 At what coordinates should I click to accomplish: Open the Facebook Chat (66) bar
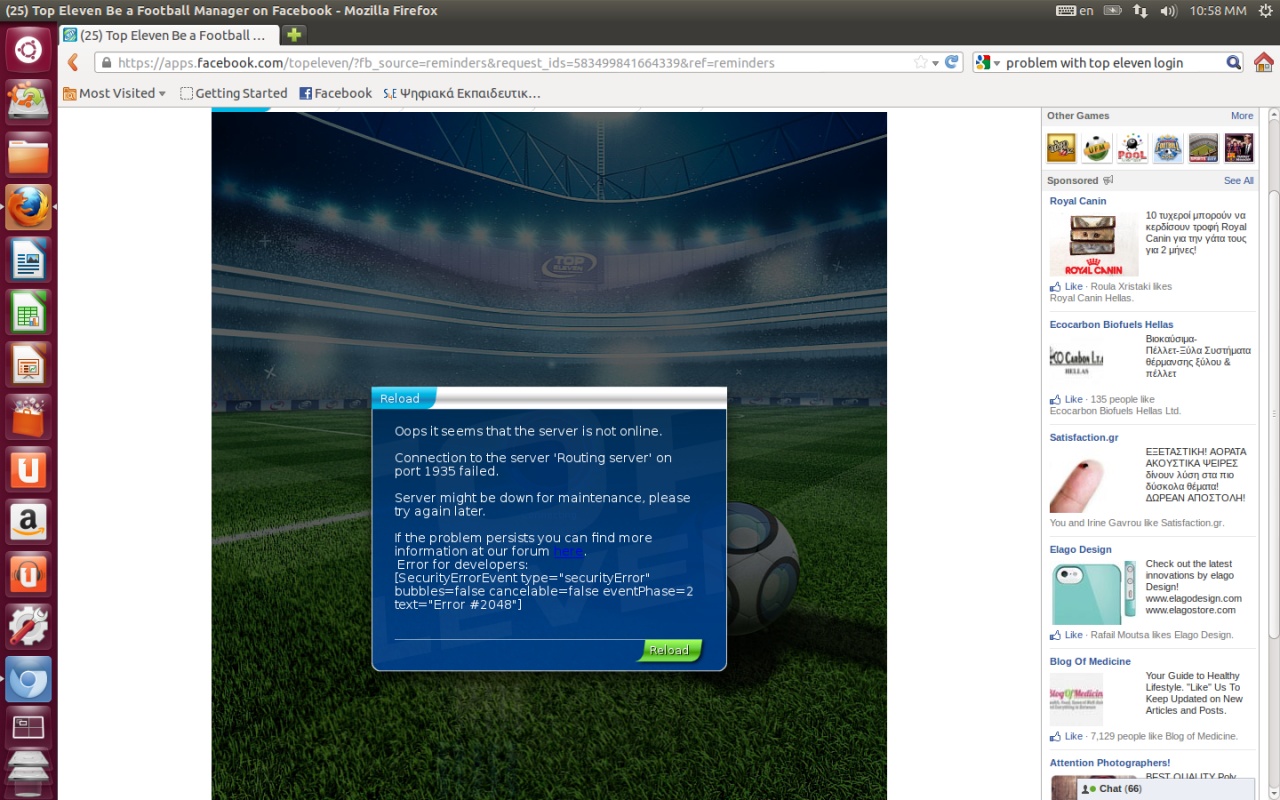point(1166,789)
